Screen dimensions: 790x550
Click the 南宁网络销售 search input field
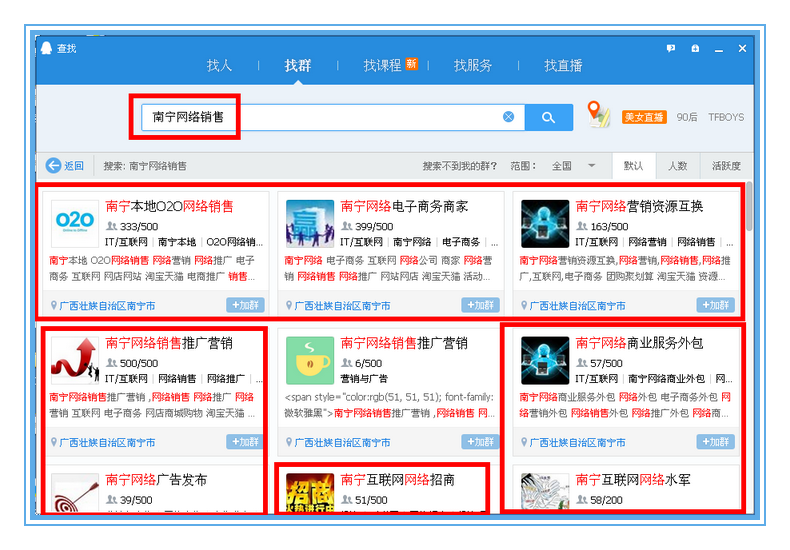pos(333,117)
